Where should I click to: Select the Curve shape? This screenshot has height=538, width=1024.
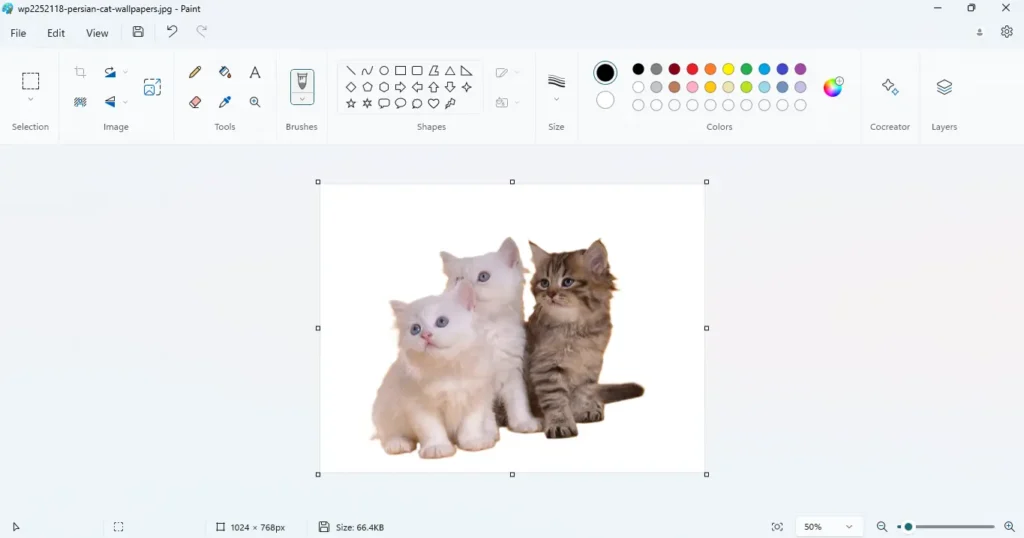367,71
